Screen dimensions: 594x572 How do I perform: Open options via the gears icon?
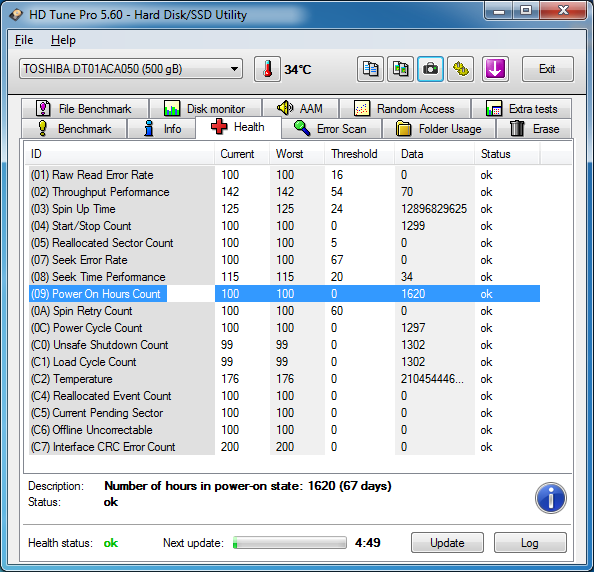click(x=460, y=69)
